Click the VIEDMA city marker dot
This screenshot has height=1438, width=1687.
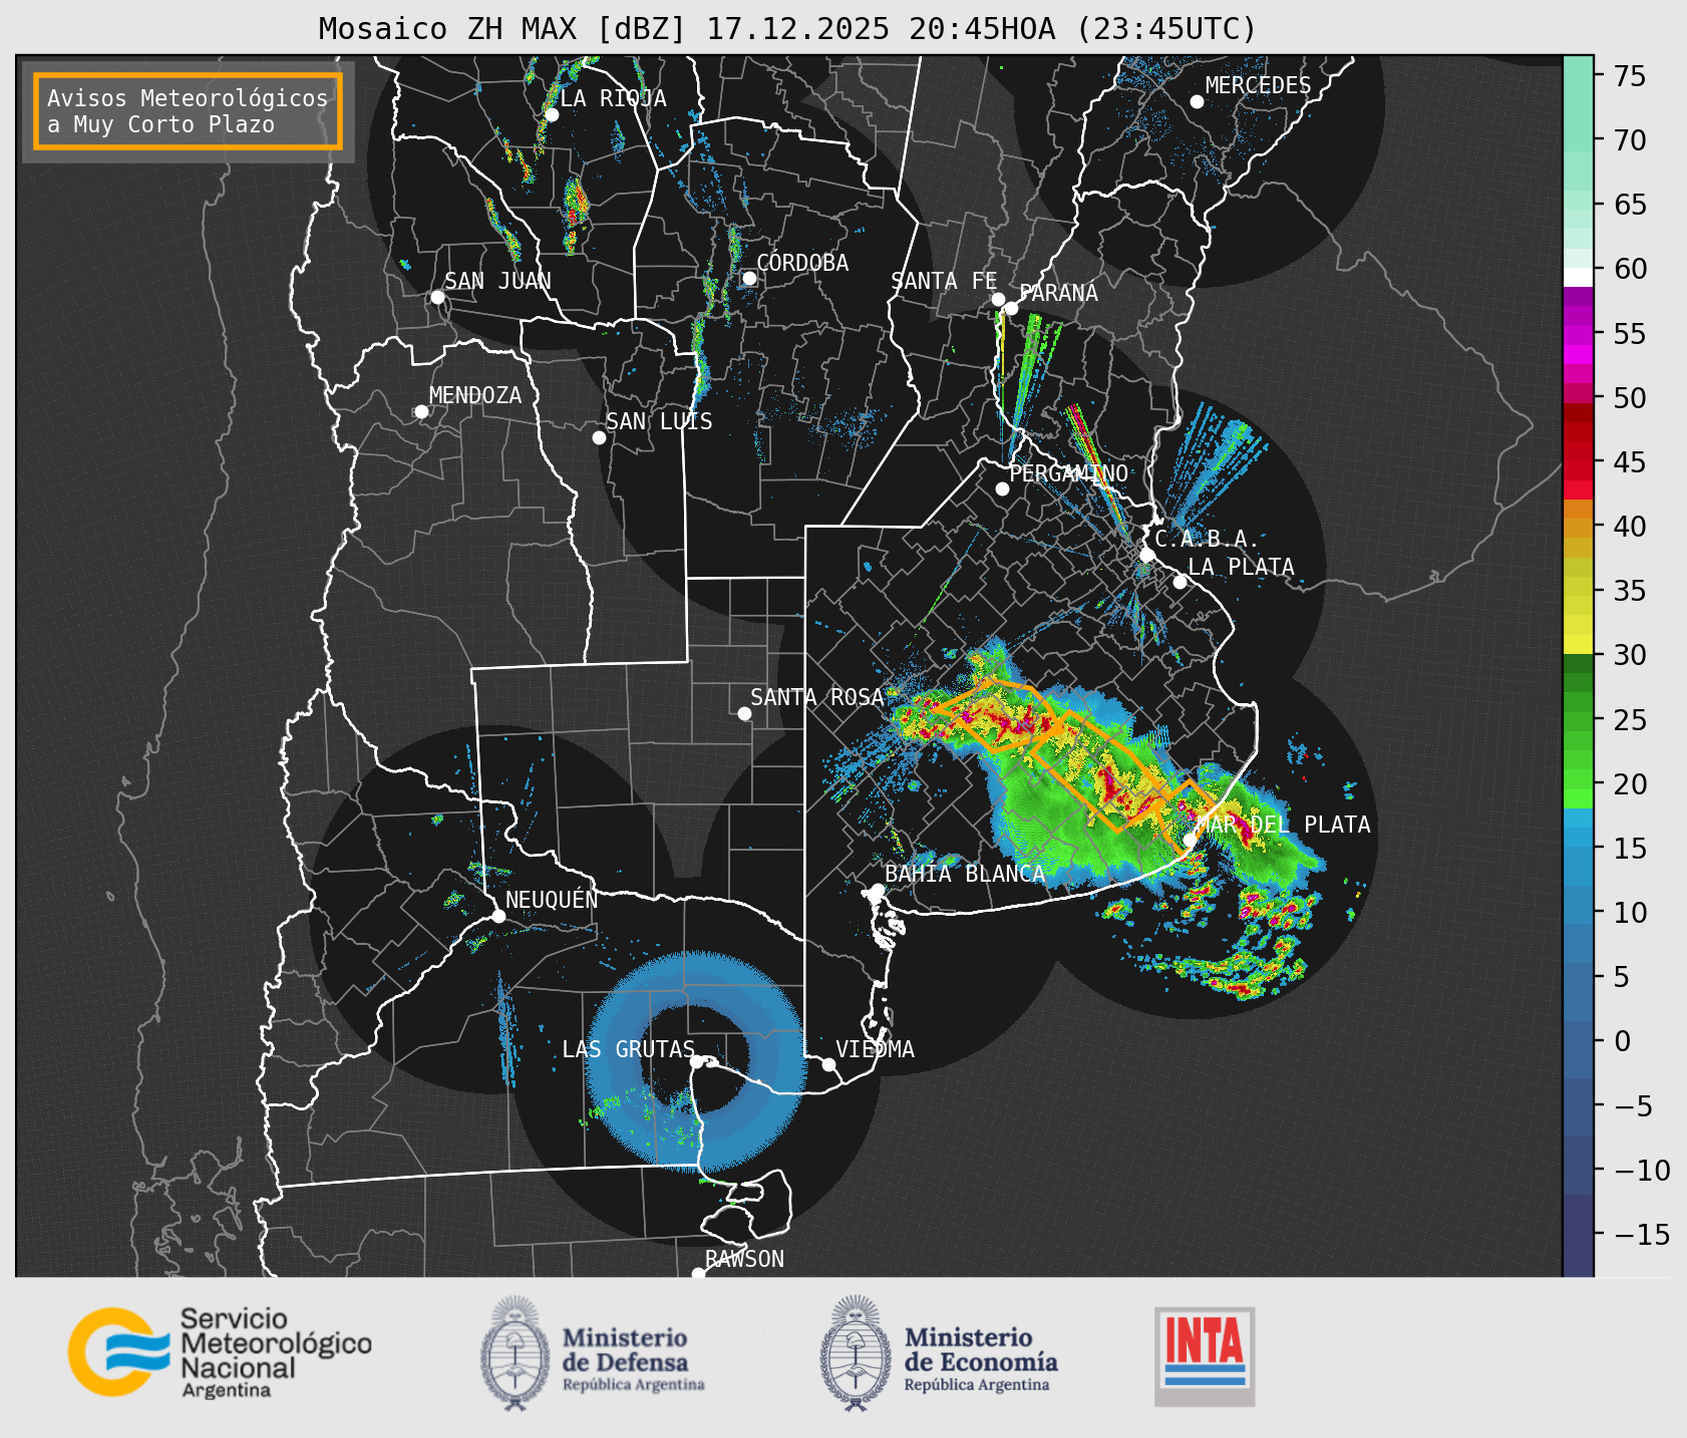coord(829,1064)
